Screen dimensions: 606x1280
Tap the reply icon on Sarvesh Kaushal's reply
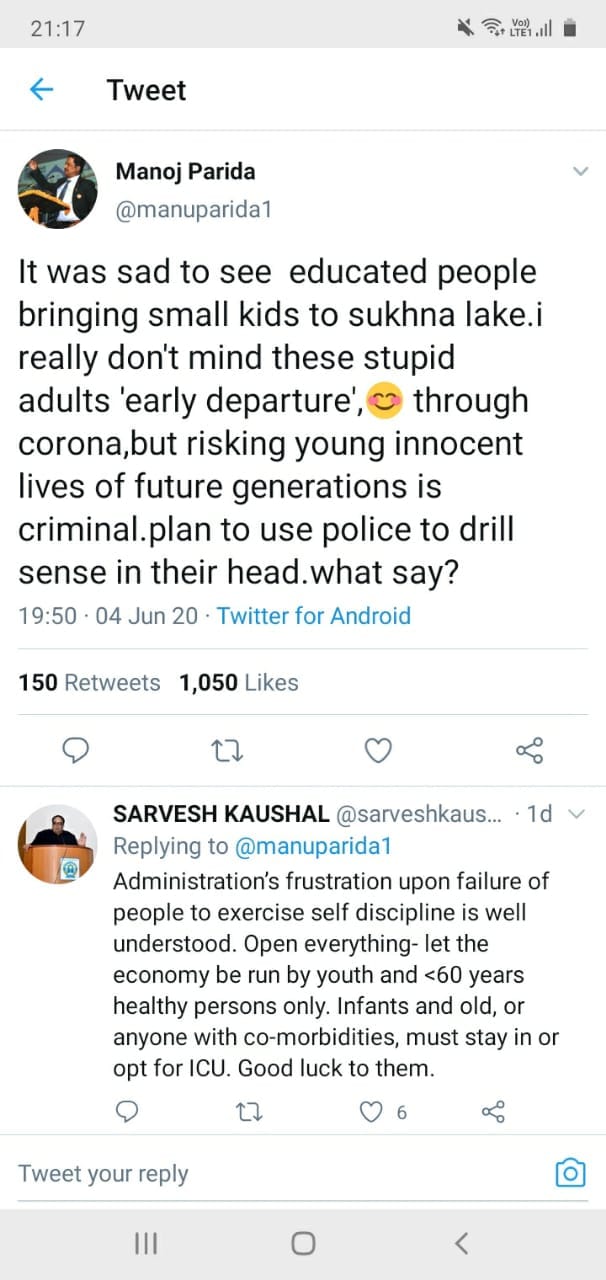pyautogui.click(x=127, y=1111)
